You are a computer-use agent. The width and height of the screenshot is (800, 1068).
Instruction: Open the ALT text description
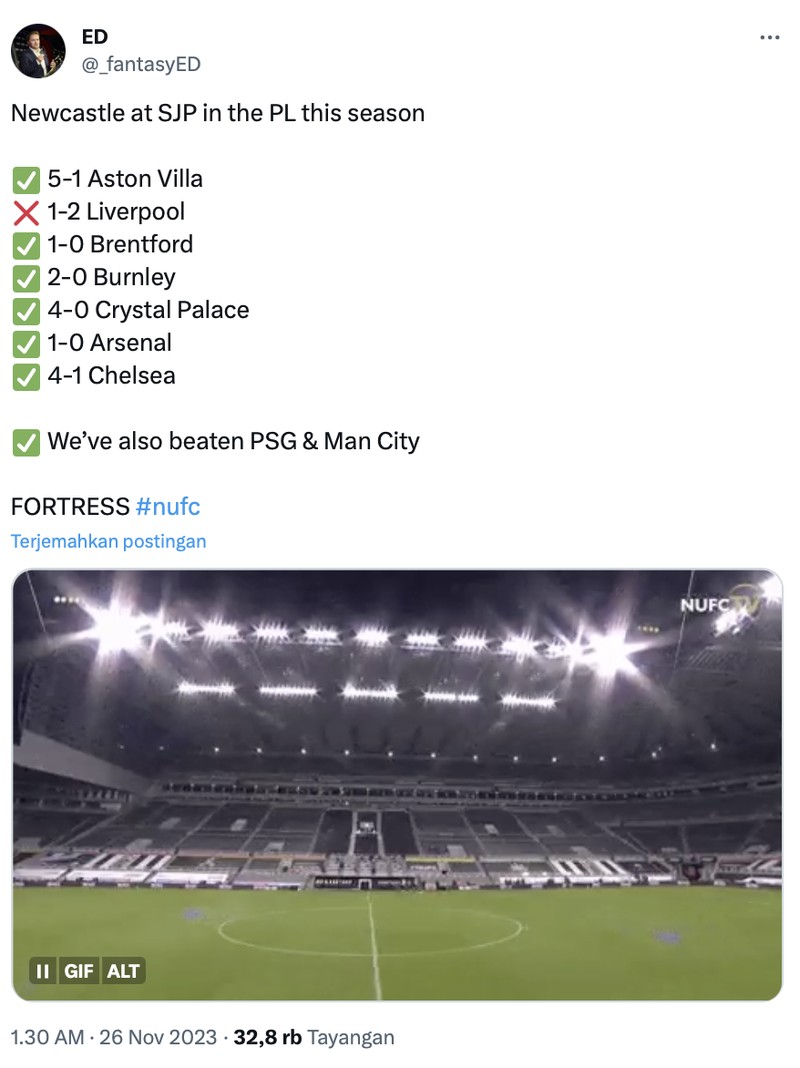[x=124, y=970]
